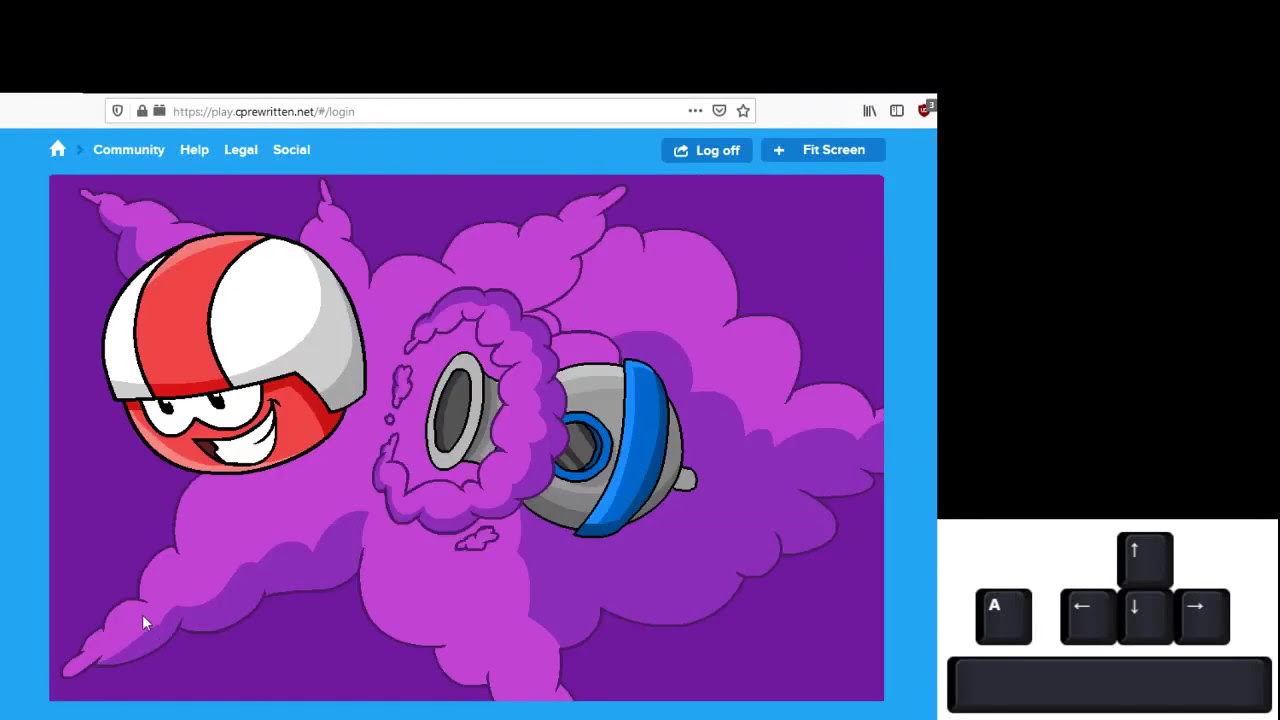Open the page actions three-dot menu

click(x=695, y=111)
